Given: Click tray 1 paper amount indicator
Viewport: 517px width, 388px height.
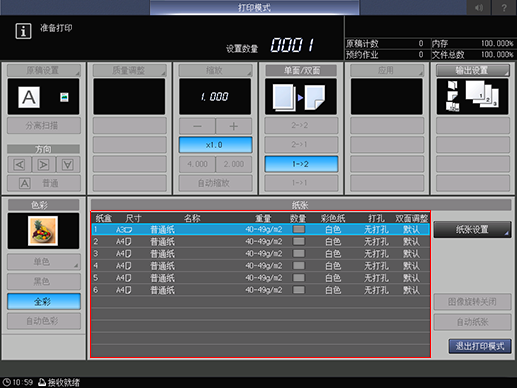Looking at the screenshot, I should point(299,229).
